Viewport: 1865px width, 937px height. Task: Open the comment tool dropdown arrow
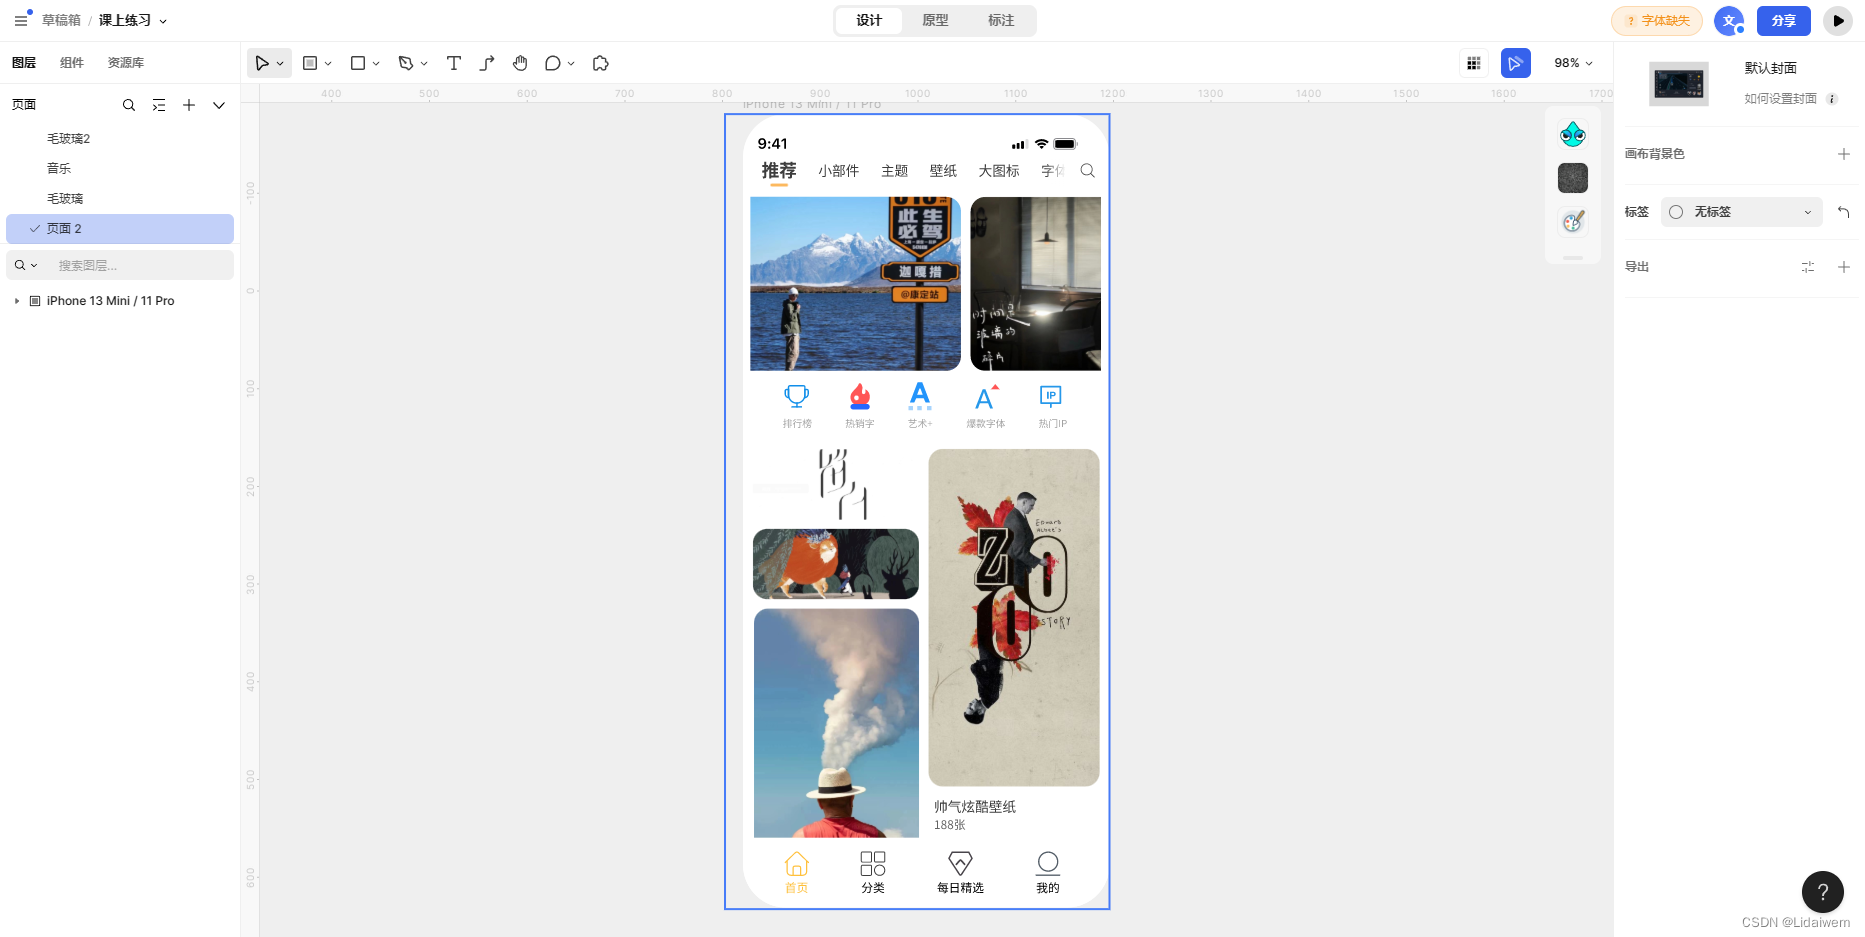click(571, 64)
